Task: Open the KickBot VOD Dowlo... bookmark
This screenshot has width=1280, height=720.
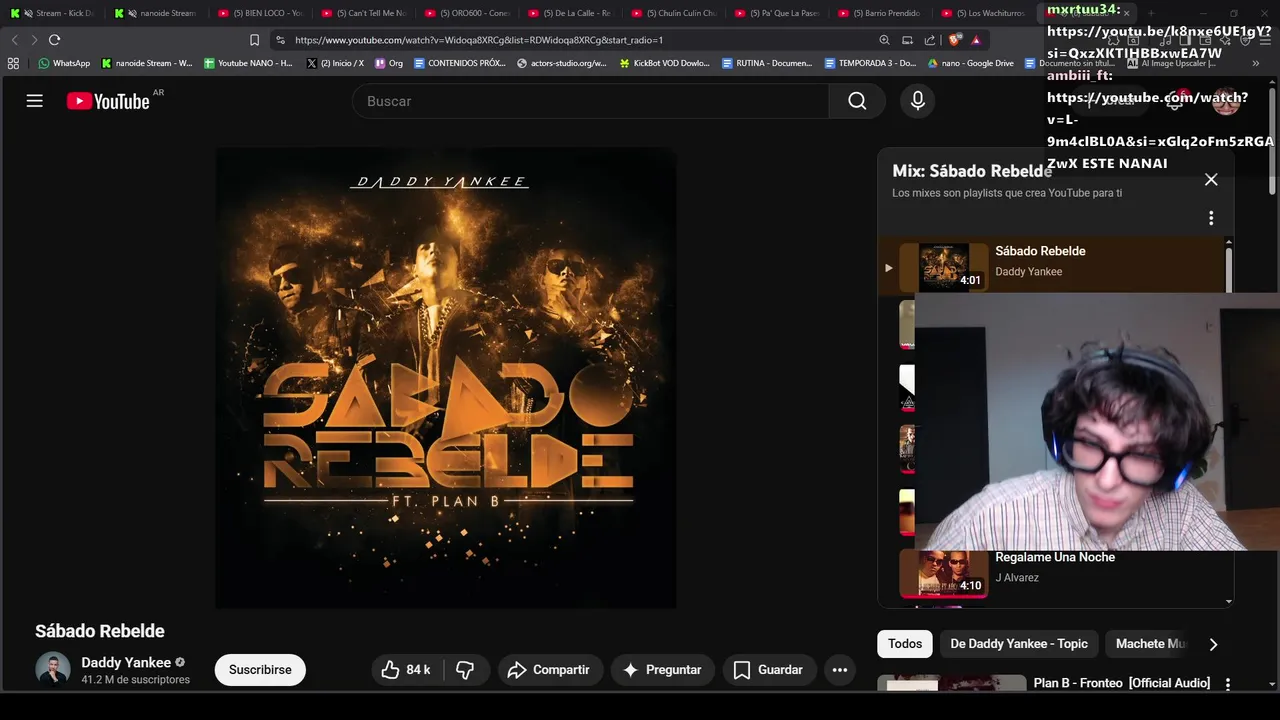Action: tap(665, 63)
